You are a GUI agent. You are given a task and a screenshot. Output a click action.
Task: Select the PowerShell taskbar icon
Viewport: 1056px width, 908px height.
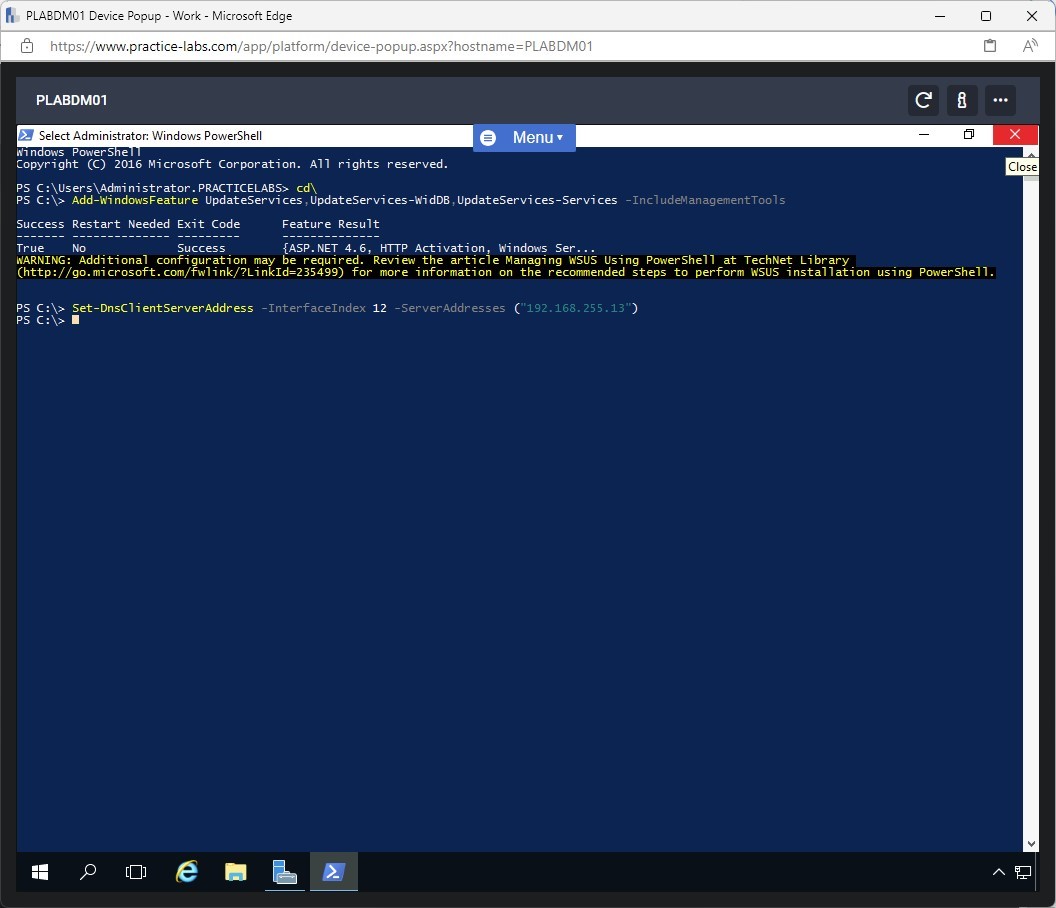334,872
